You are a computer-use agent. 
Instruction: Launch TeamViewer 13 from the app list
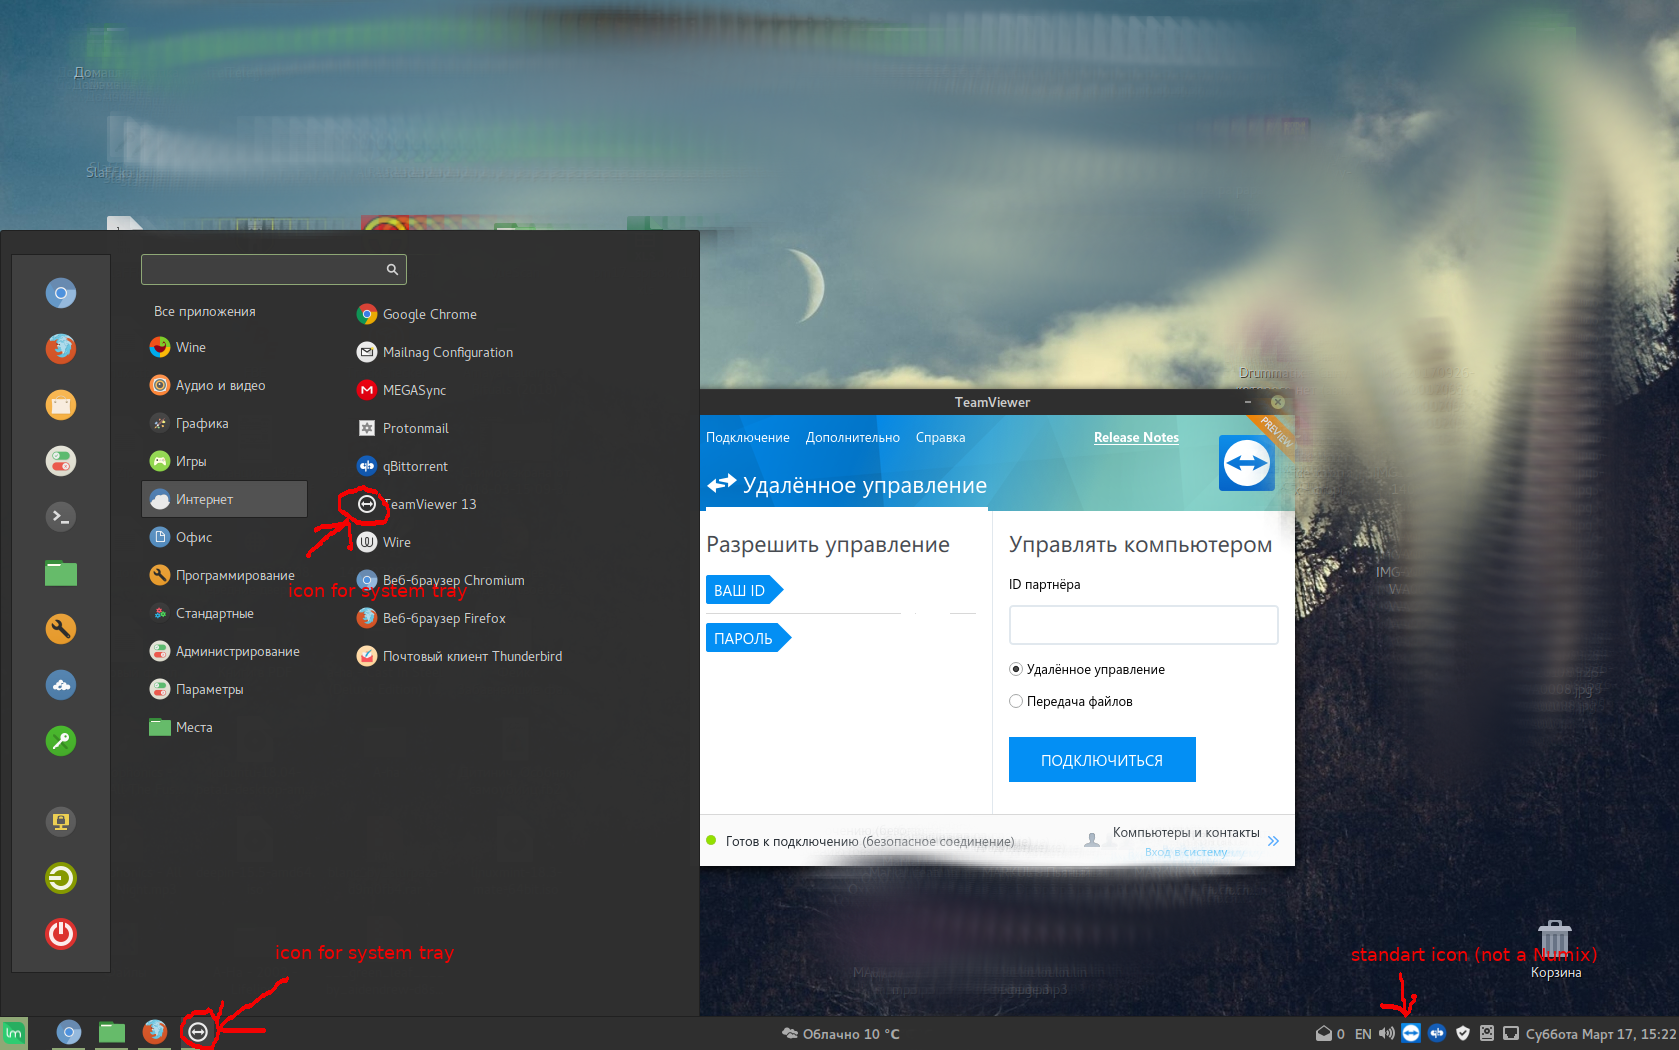tap(417, 504)
